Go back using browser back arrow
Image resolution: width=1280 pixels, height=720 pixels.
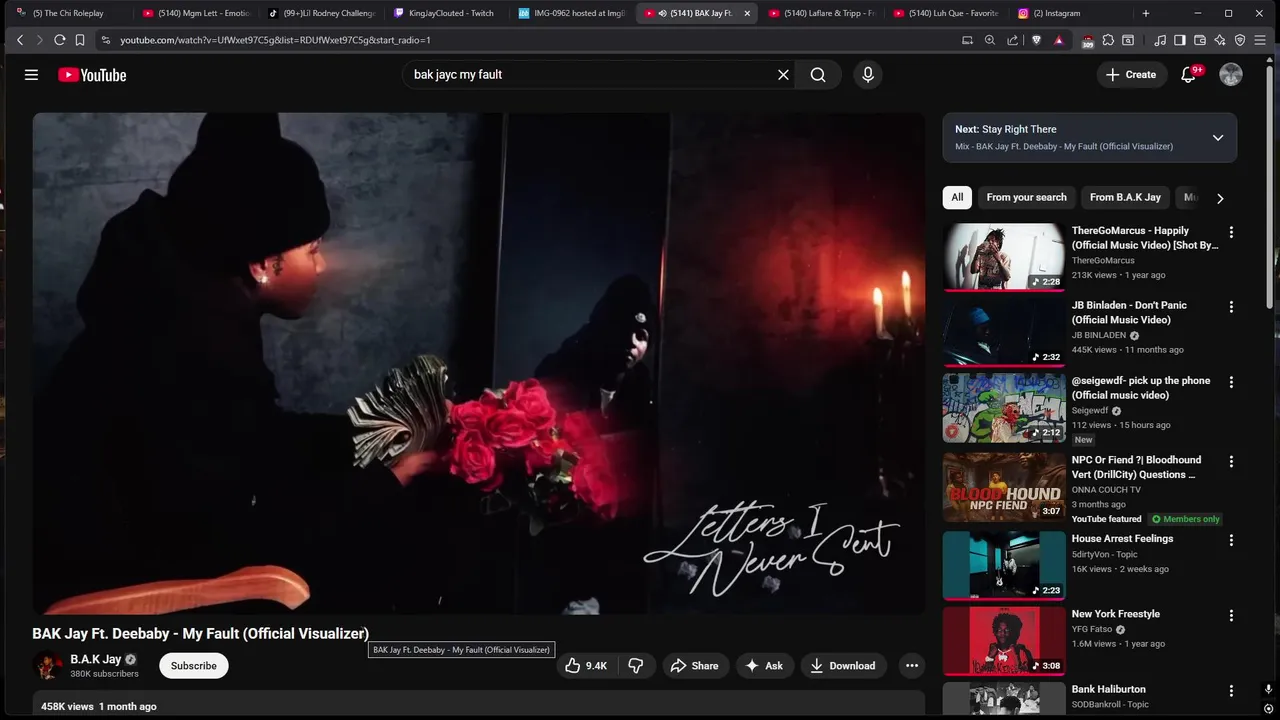click(19, 40)
